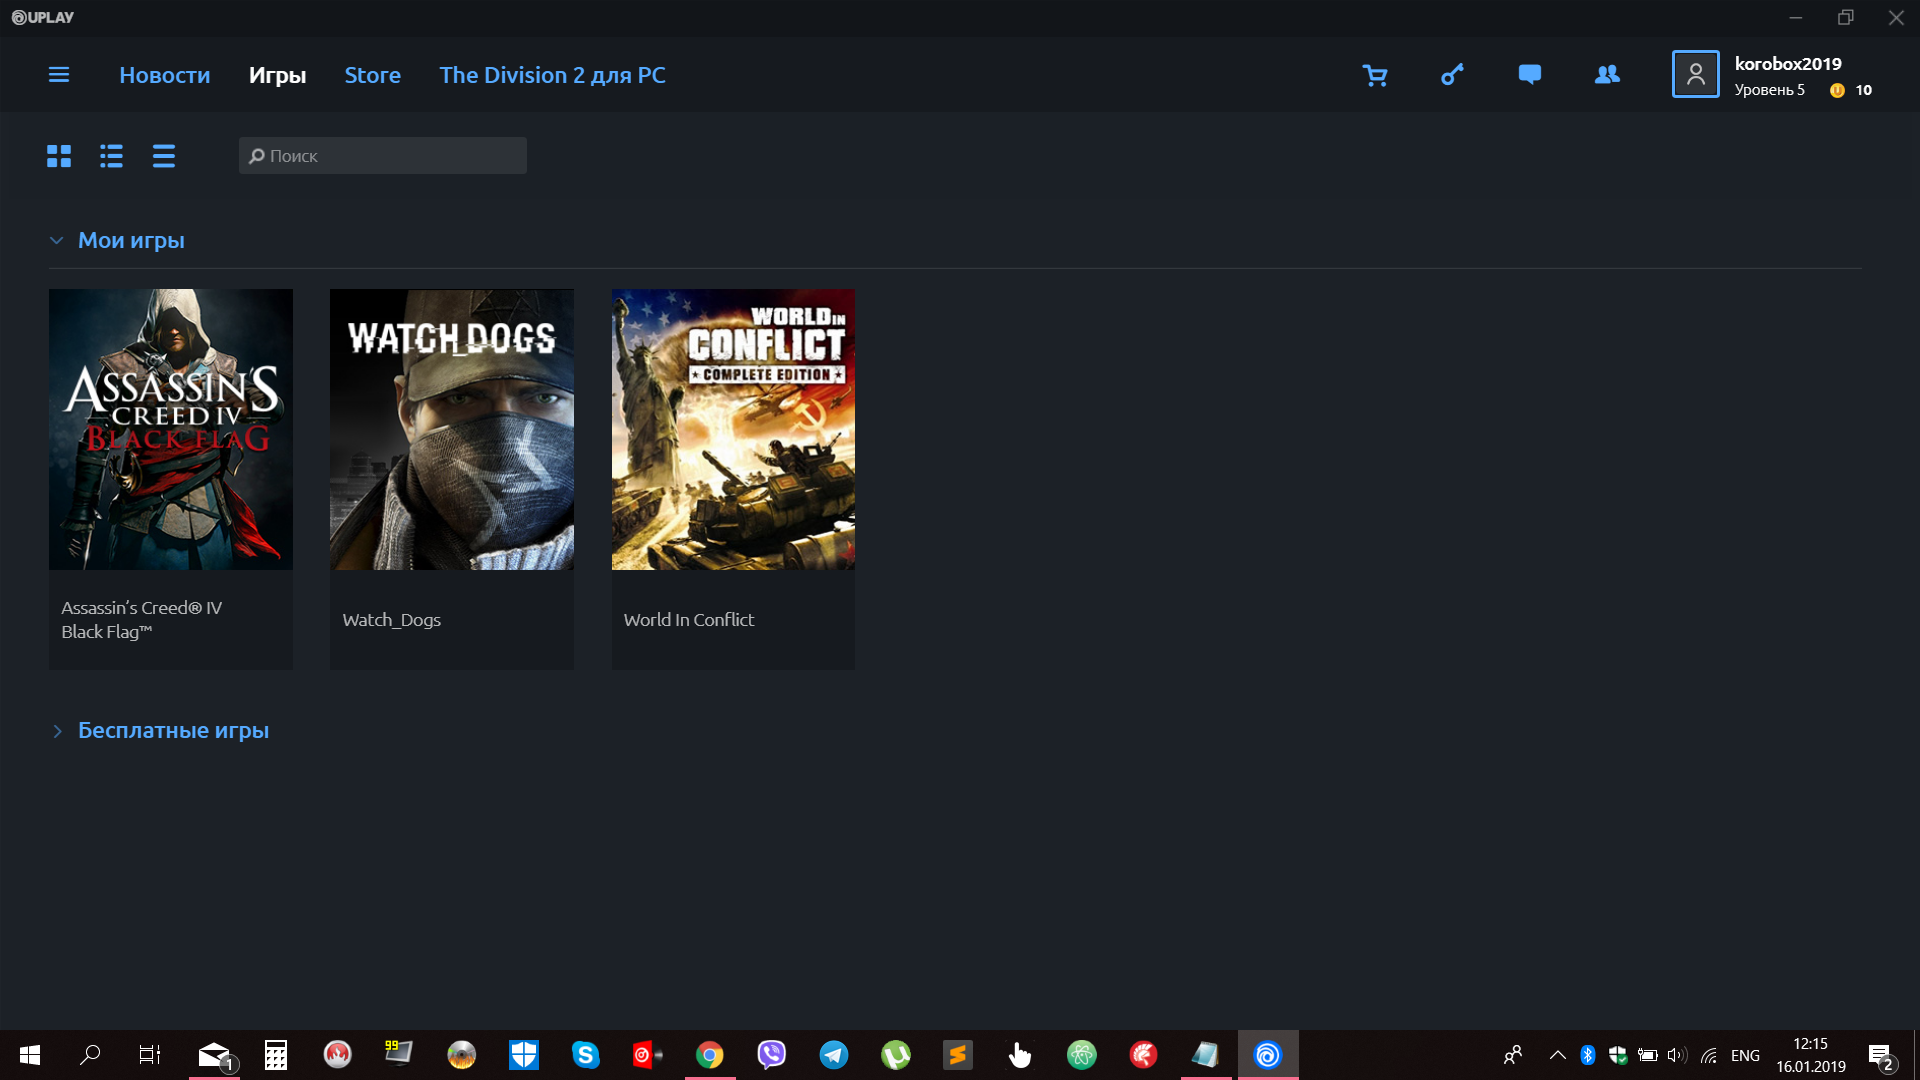The width and height of the screenshot is (1920, 1080).
Task: Open korobox2019 profile name
Action: (1788, 63)
